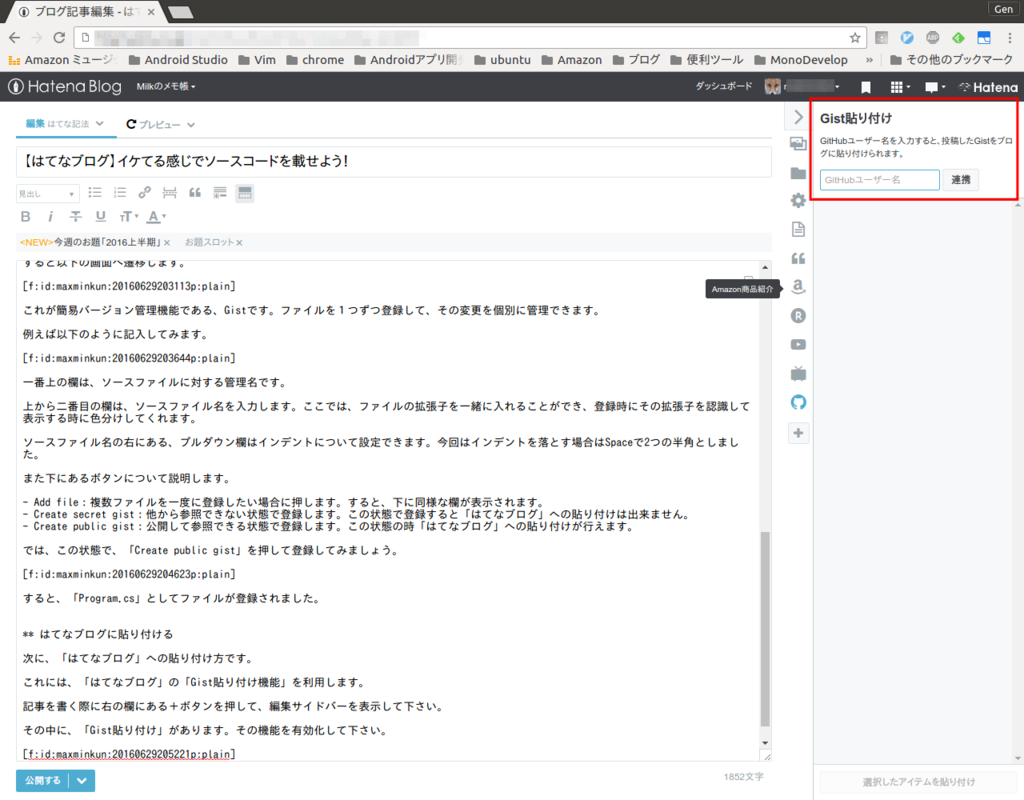Expand the preview chevron dropdown
This screenshot has width=1024, height=800.
pos(191,125)
